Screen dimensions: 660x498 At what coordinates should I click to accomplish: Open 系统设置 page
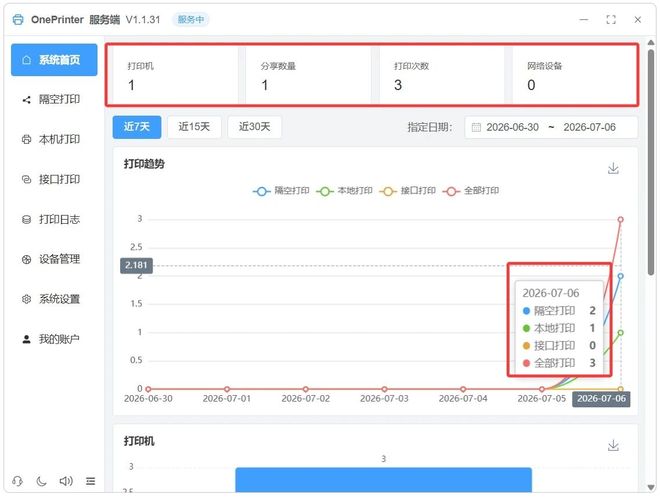pyautogui.click(x=54, y=299)
